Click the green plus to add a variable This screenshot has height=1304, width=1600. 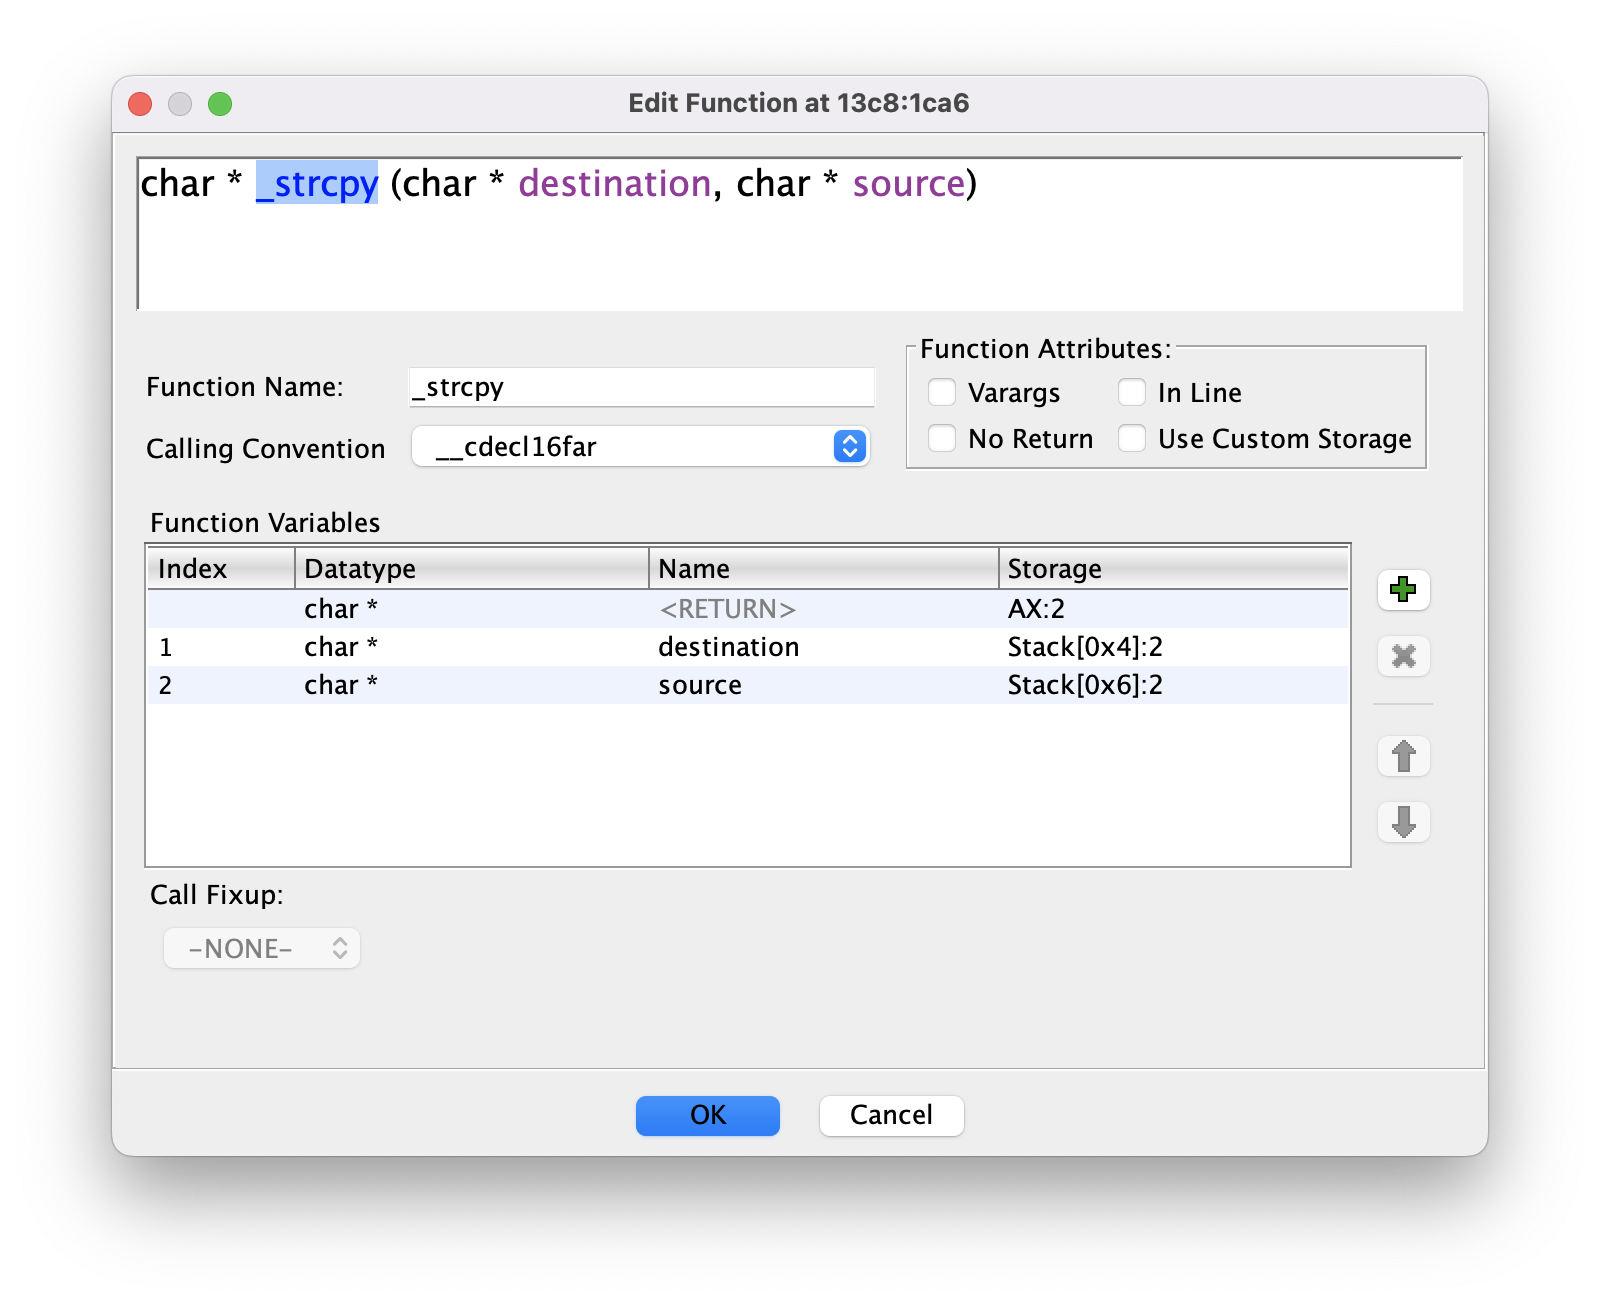tap(1404, 590)
